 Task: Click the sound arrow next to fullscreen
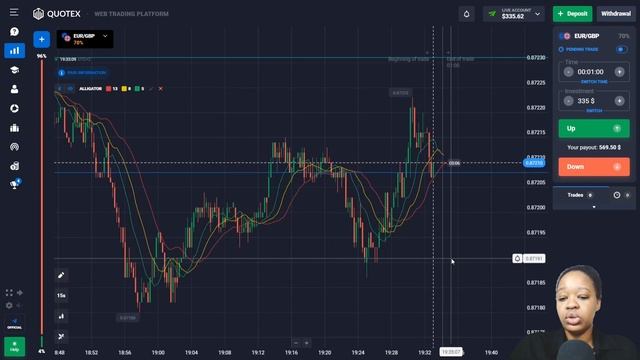(x=20, y=292)
